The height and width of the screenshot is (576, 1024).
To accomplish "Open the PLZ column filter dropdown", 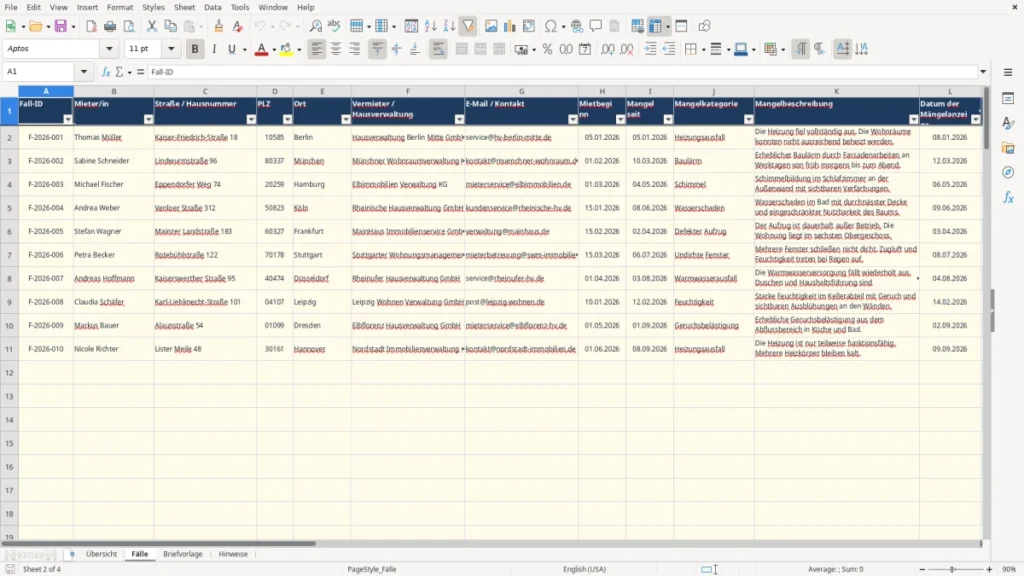I will 287,119.
